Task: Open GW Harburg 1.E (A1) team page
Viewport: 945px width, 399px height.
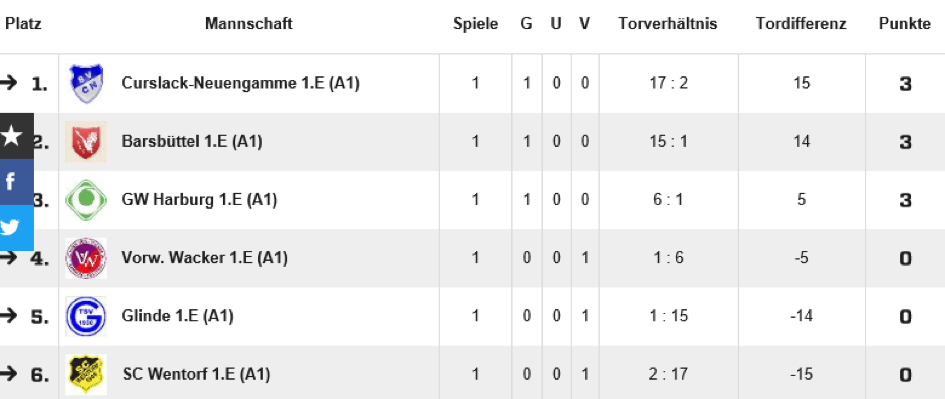Action: point(199,200)
